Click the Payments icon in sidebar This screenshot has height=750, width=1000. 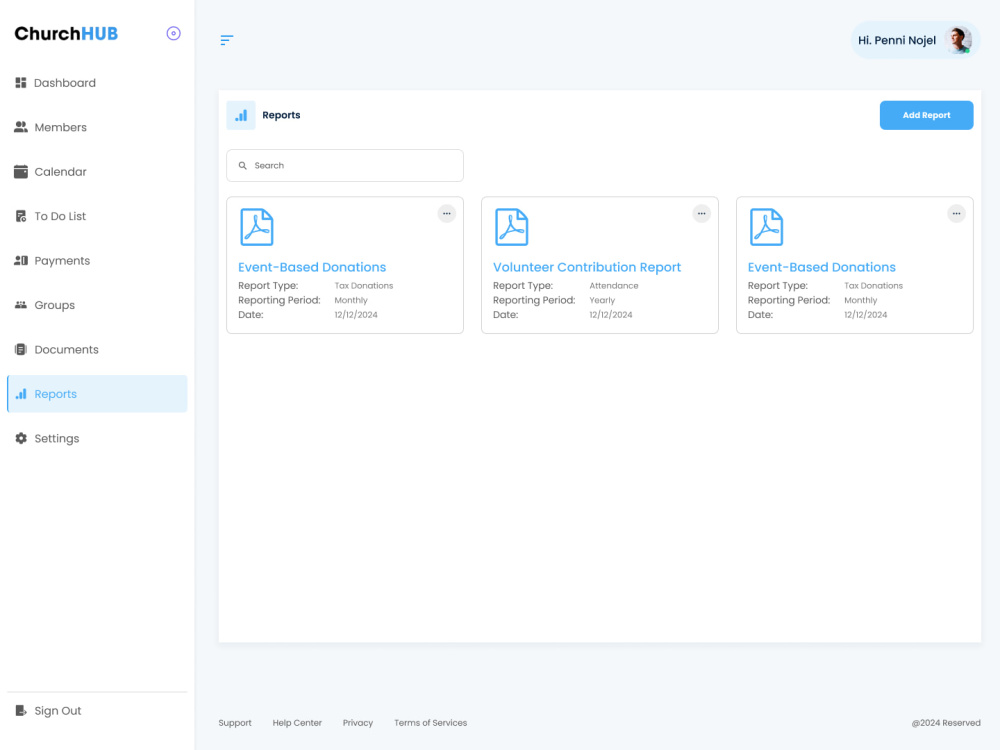point(21,260)
